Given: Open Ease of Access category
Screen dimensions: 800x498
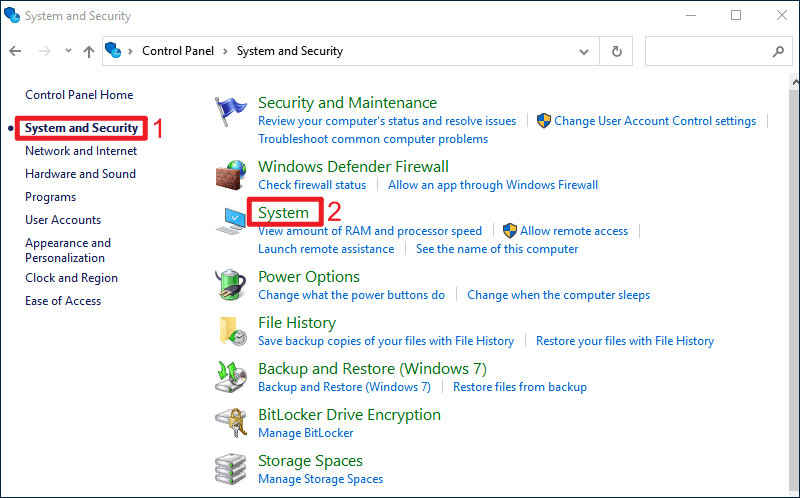Looking at the screenshot, I should point(63,301).
